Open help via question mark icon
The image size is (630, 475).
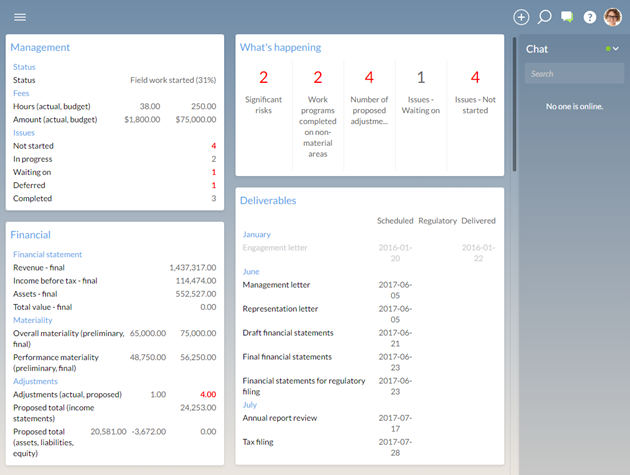[590, 17]
